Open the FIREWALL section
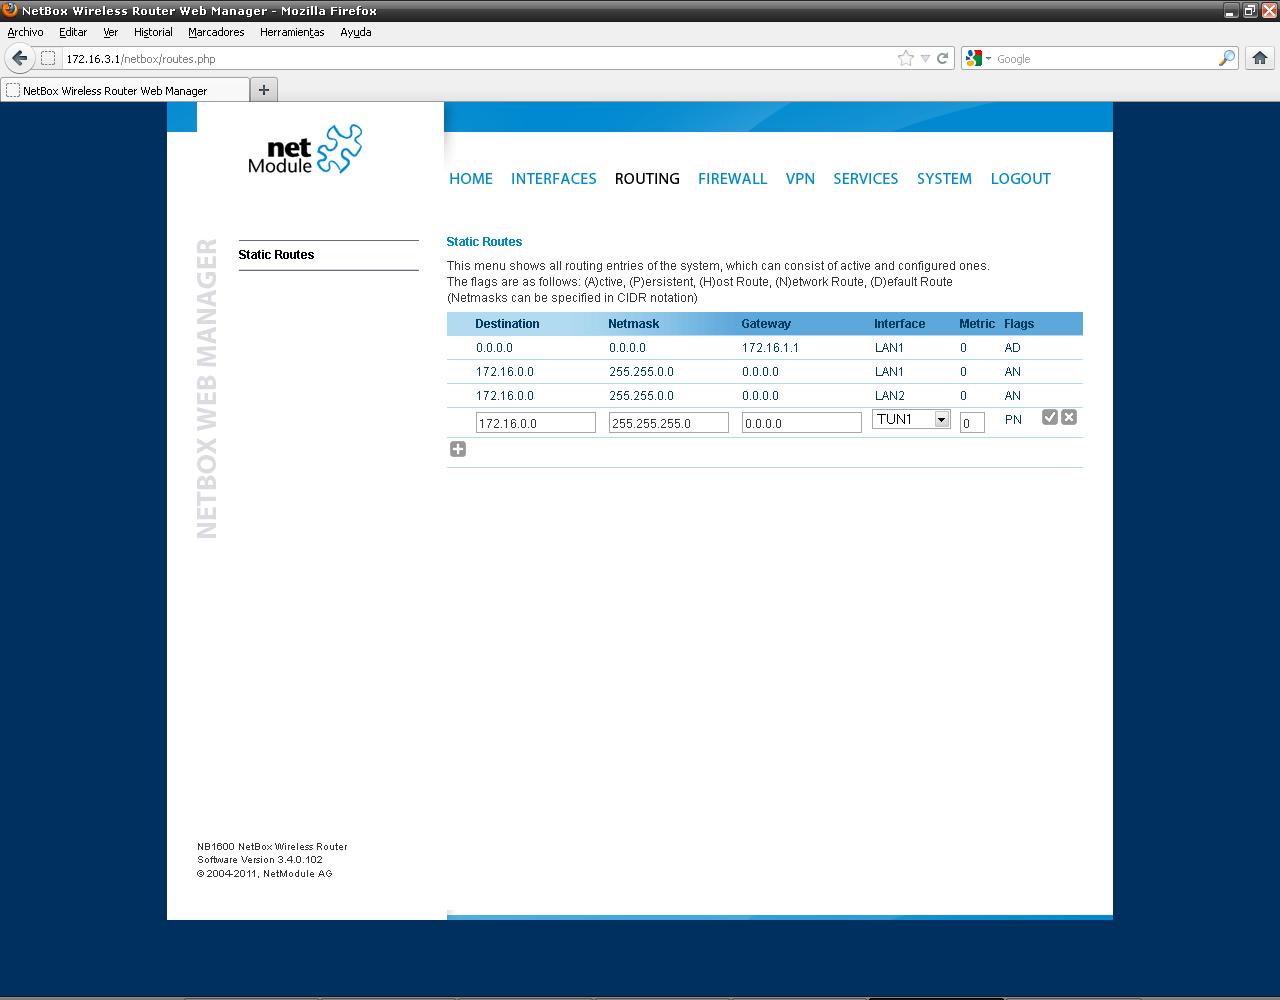 [x=733, y=179]
